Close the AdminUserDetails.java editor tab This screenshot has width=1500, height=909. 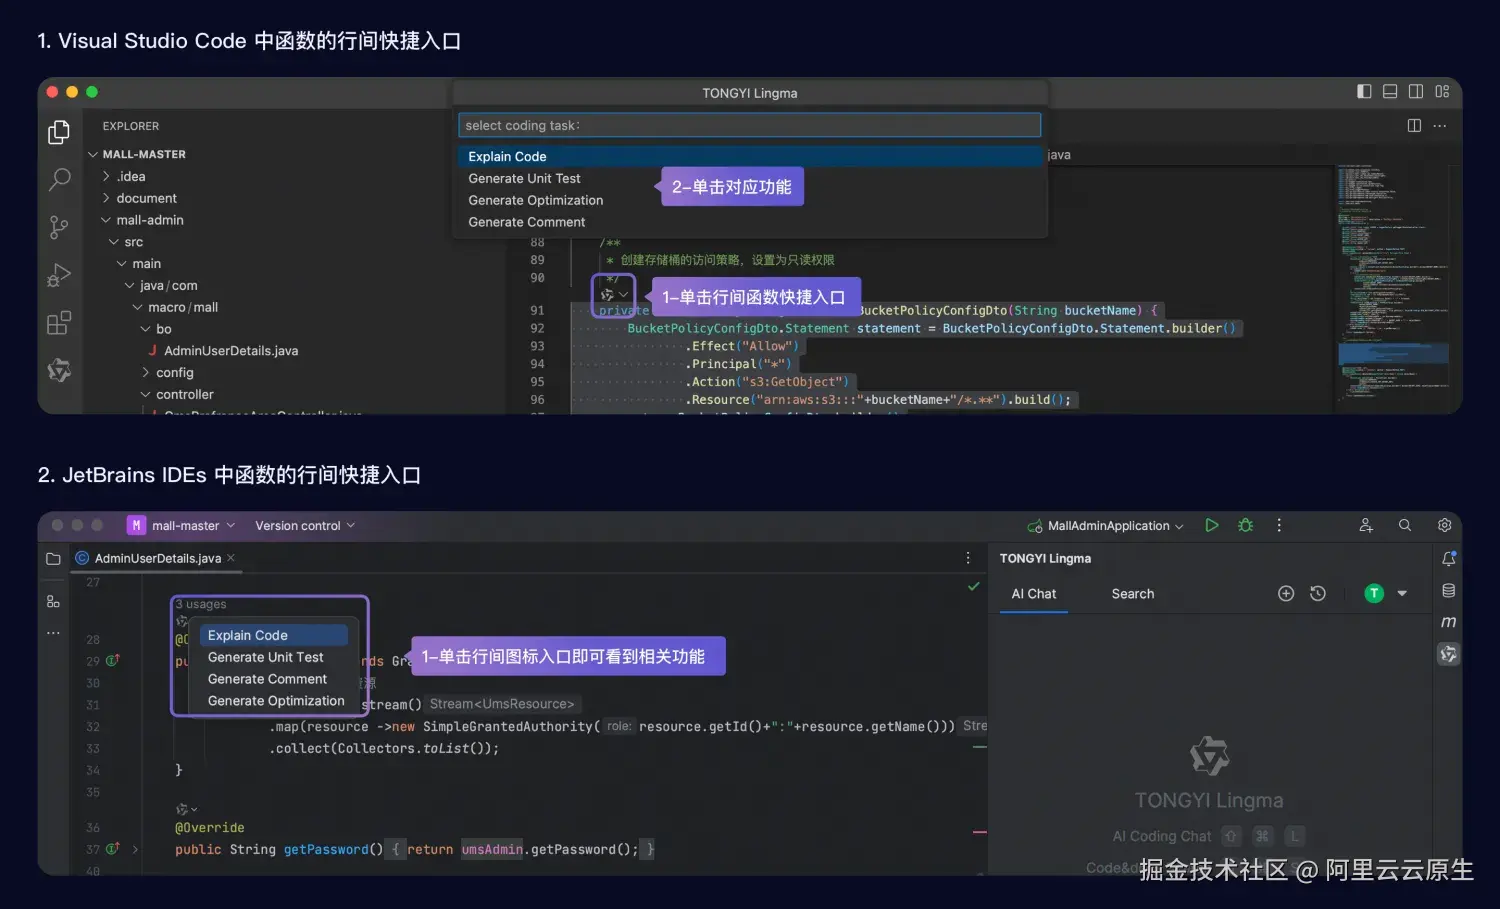tap(231, 558)
